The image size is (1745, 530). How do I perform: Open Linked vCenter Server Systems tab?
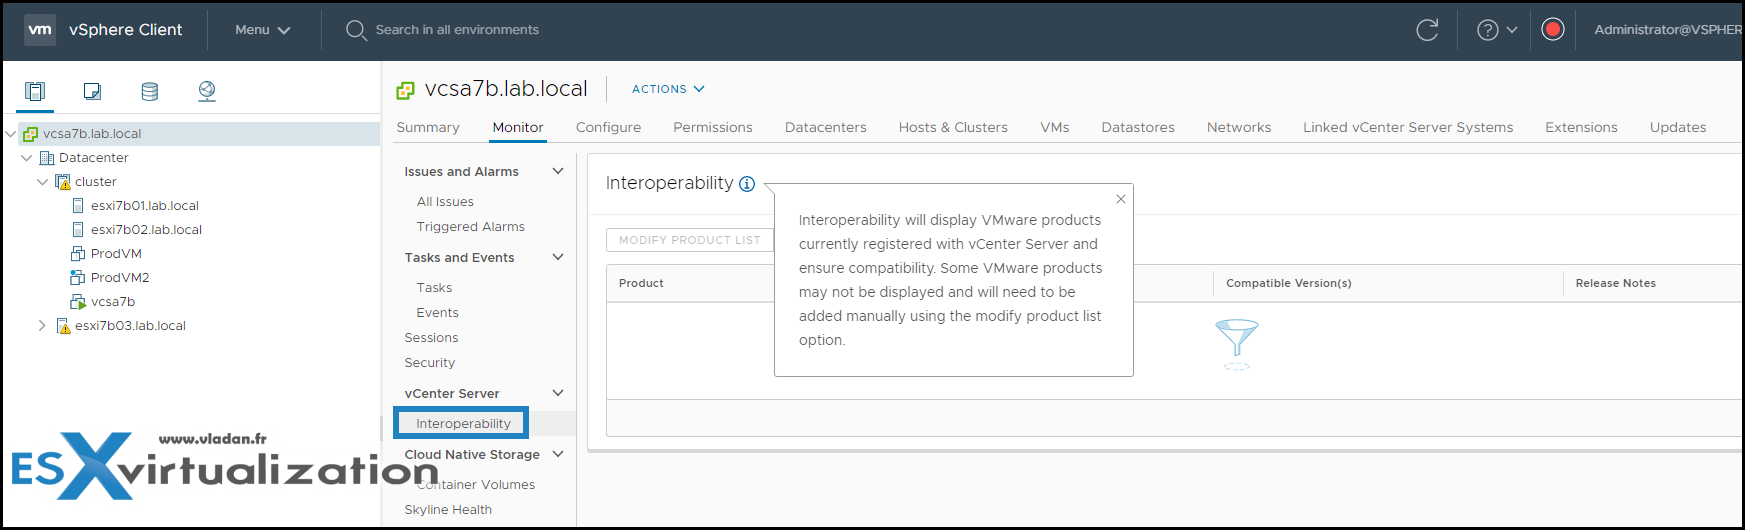(1408, 128)
